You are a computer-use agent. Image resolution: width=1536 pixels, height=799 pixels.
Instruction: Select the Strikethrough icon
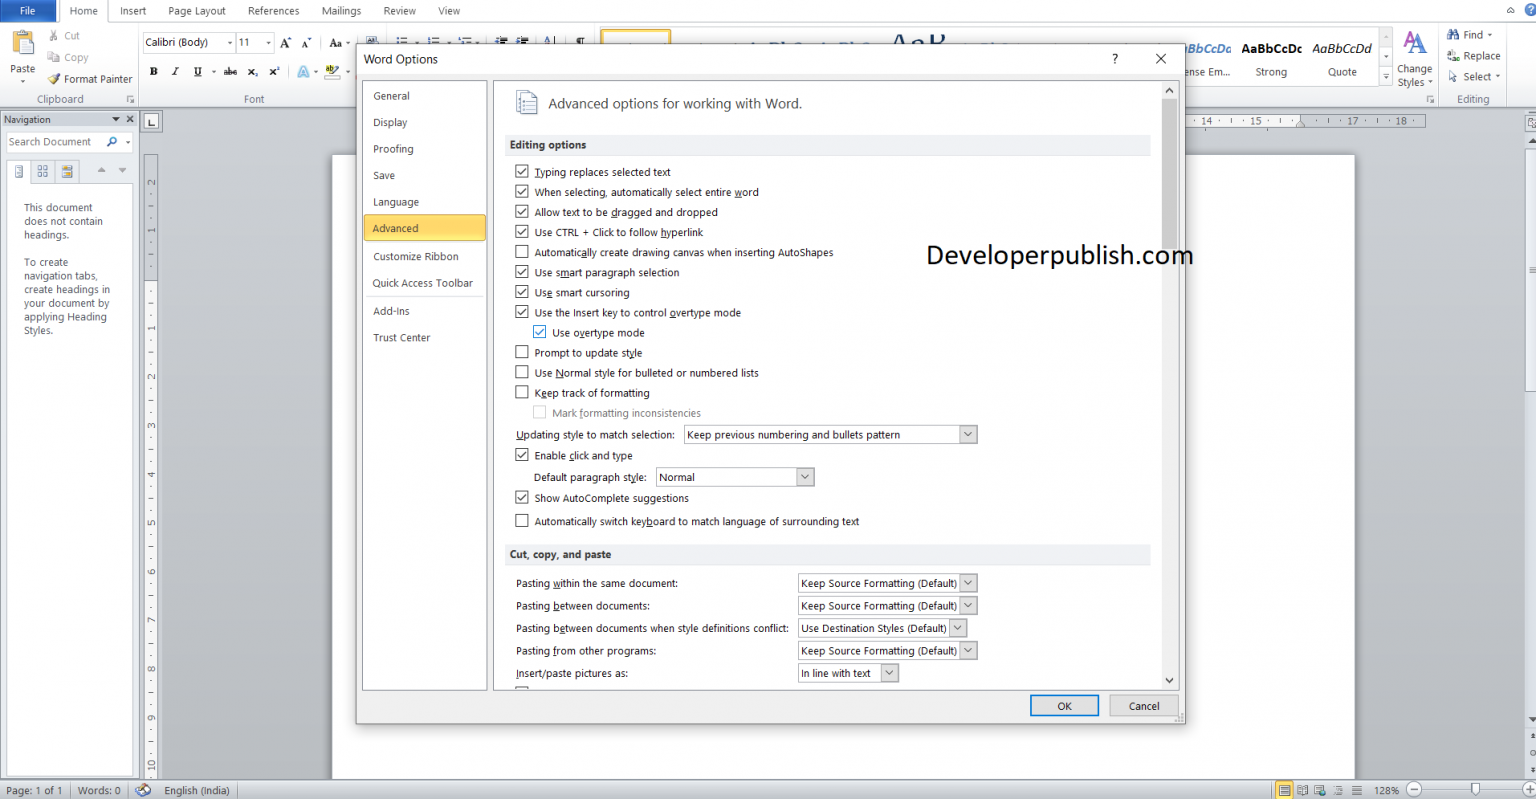[x=230, y=71]
